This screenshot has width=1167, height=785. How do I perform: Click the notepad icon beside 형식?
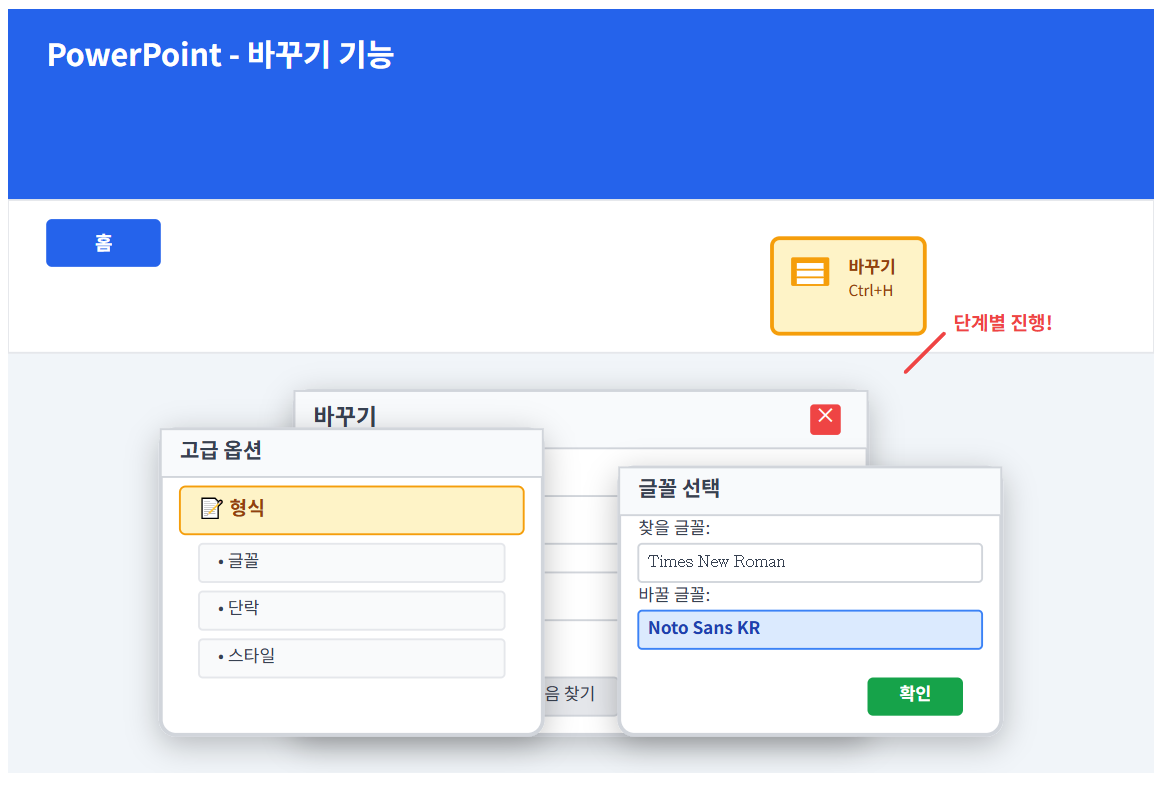tap(211, 508)
